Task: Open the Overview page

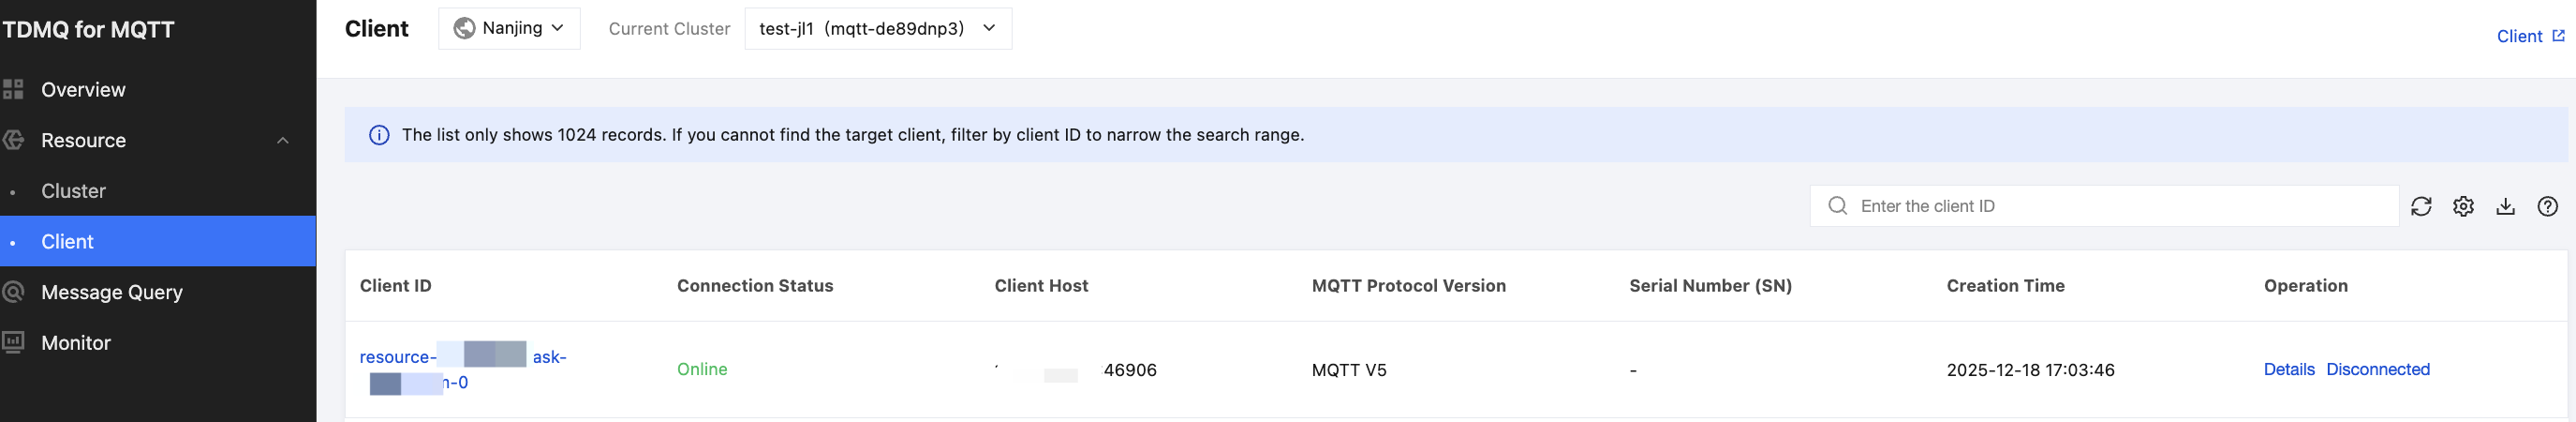Action: [83, 90]
